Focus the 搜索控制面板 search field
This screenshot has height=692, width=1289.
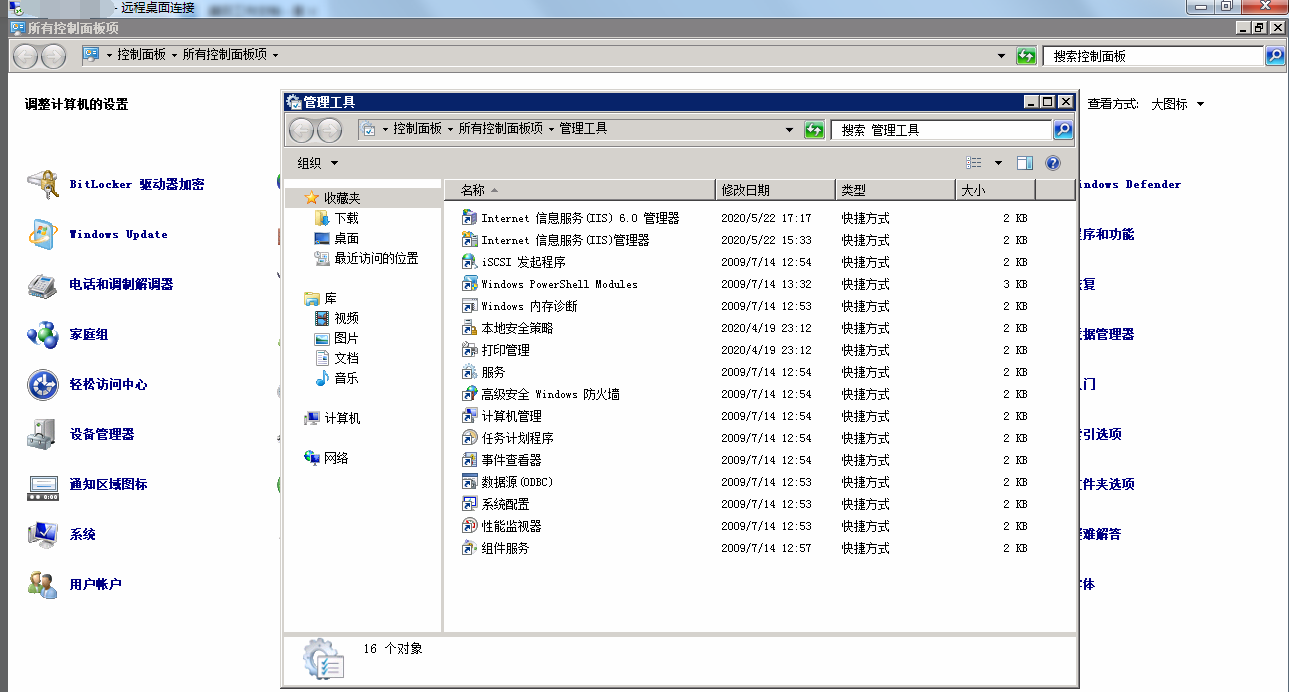click(1154, 56)
